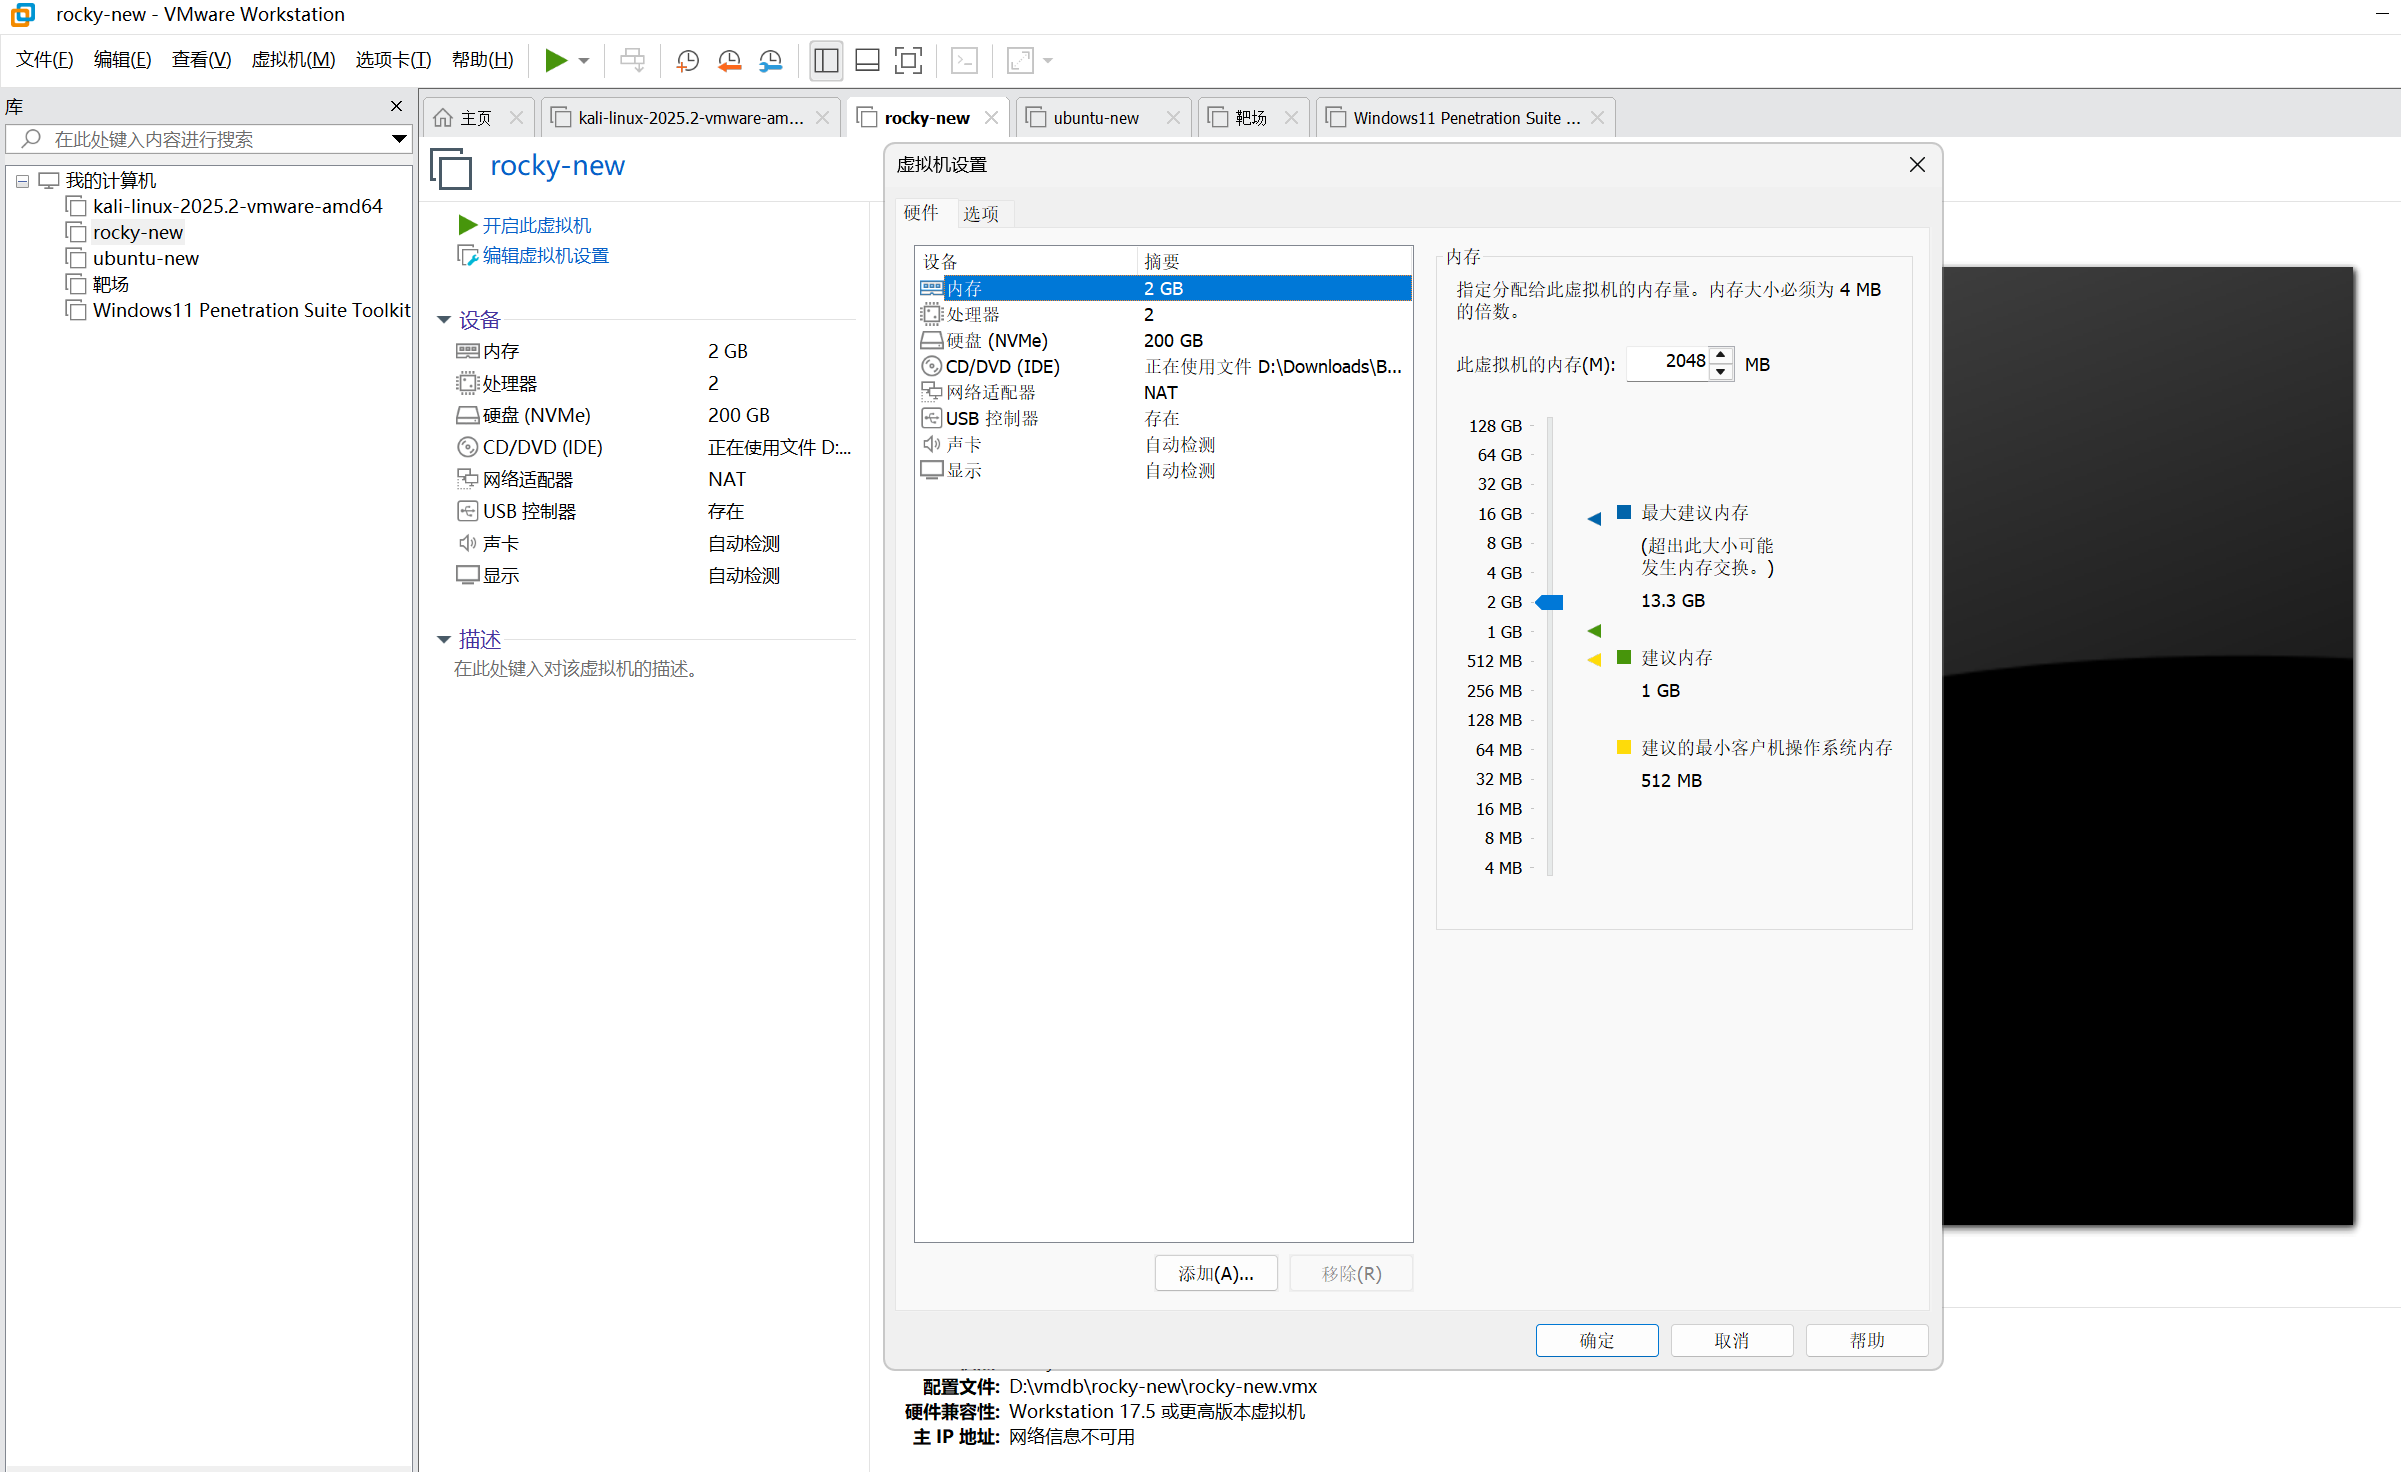Screen dimensions: 2401x1472
Task: Select 网络适配器 row in device list
Action: tap(1164, 392)
